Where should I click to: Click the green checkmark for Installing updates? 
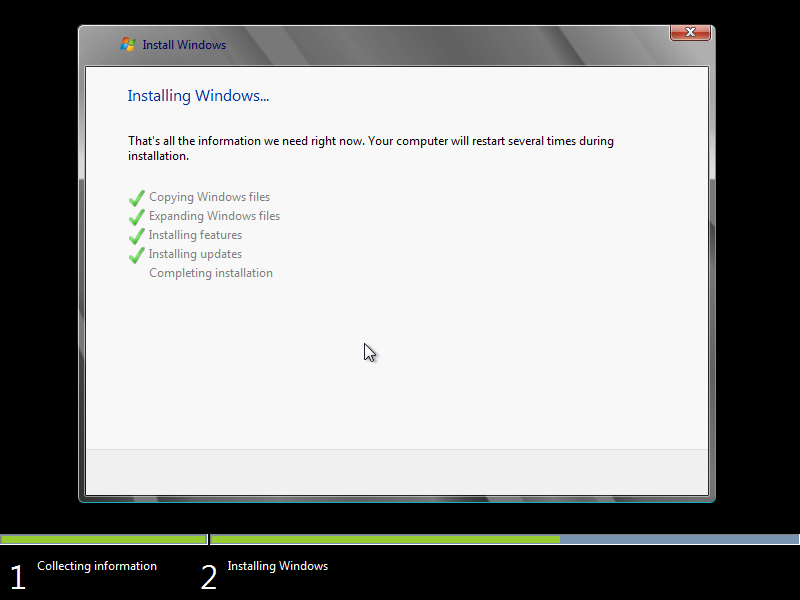[137, 255]
